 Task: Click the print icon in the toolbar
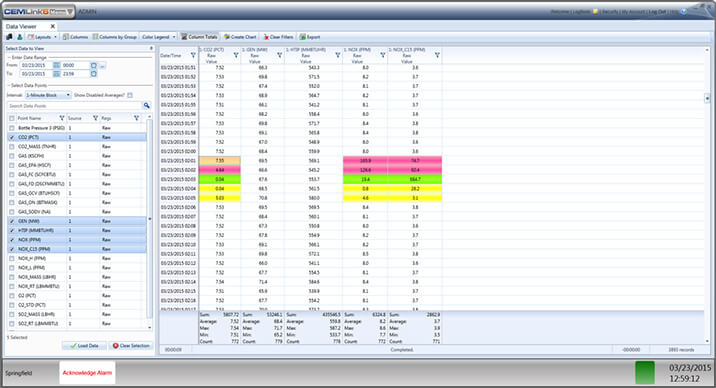pos(9,37)
